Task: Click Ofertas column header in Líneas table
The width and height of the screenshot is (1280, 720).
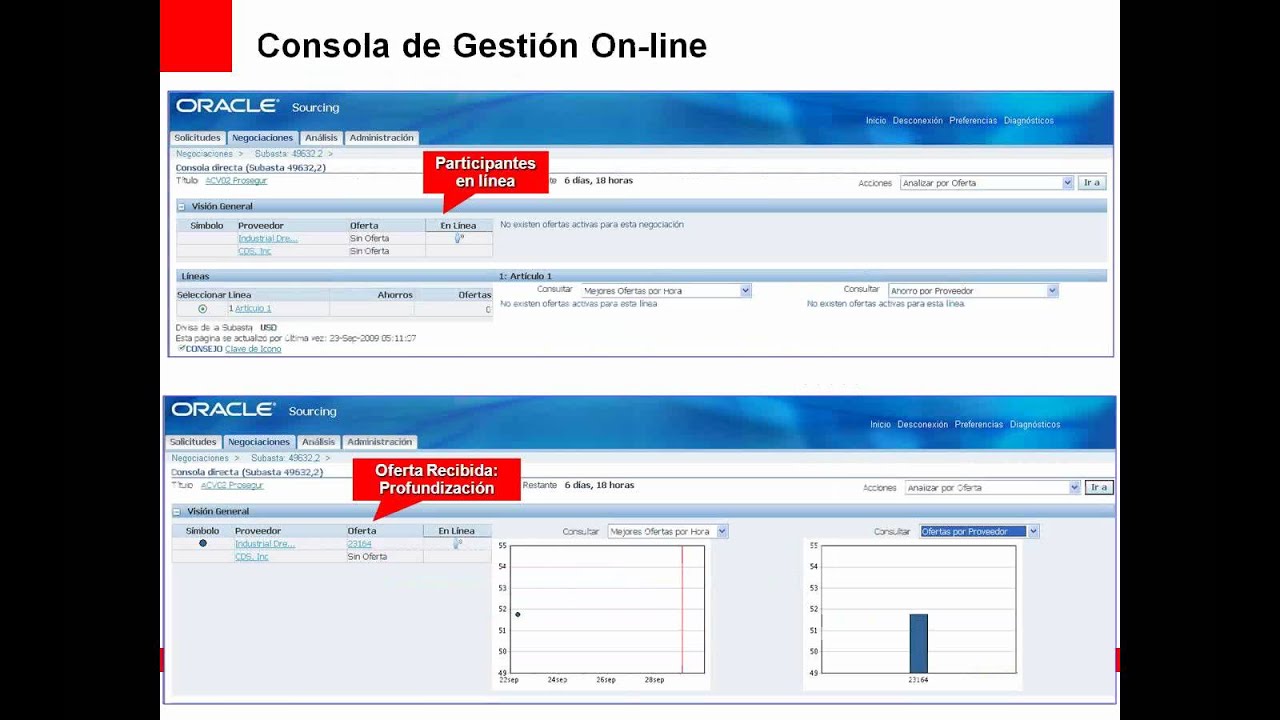Action: click(475, 295)
